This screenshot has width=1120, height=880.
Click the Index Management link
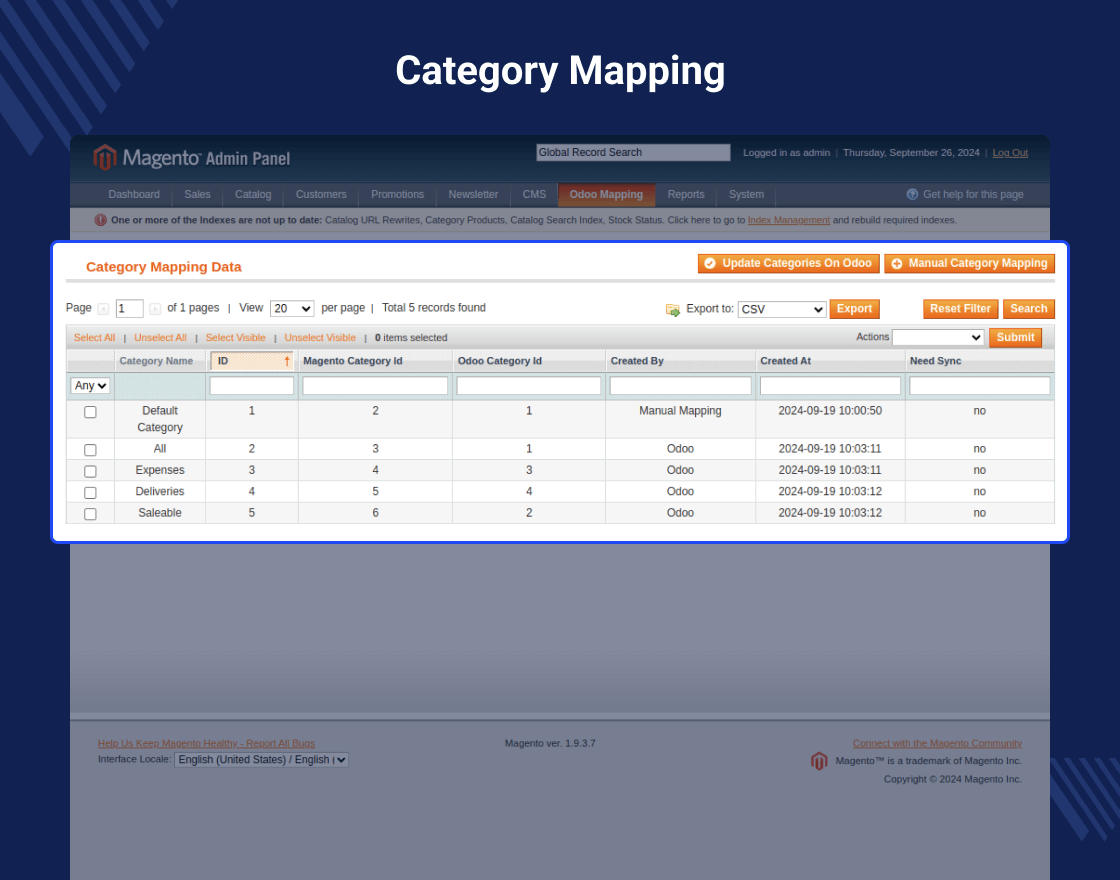789,220
